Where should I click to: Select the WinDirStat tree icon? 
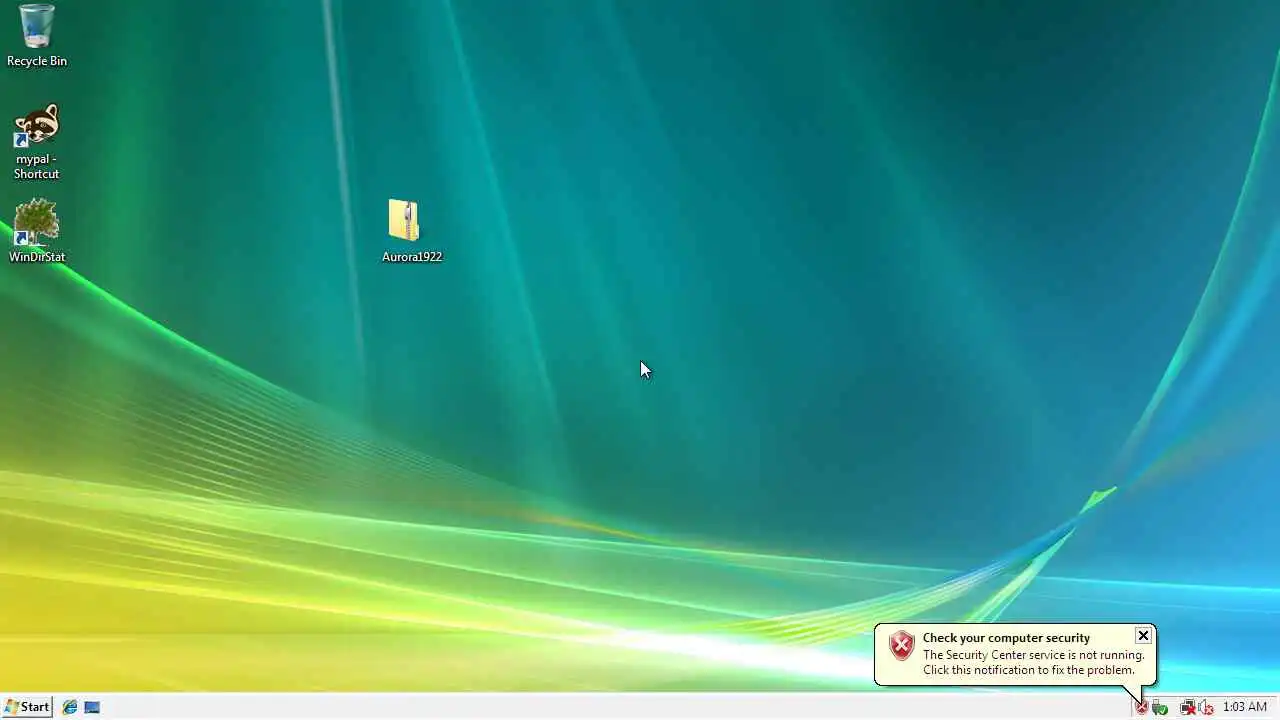click(x=37, y=222)
